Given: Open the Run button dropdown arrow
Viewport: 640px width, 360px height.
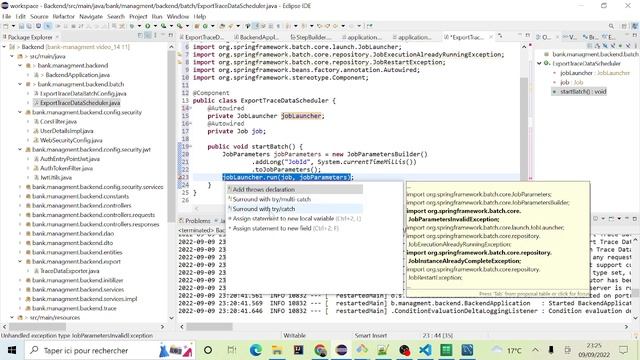Looking at the screenshot, I should click(x=155, y=26).
